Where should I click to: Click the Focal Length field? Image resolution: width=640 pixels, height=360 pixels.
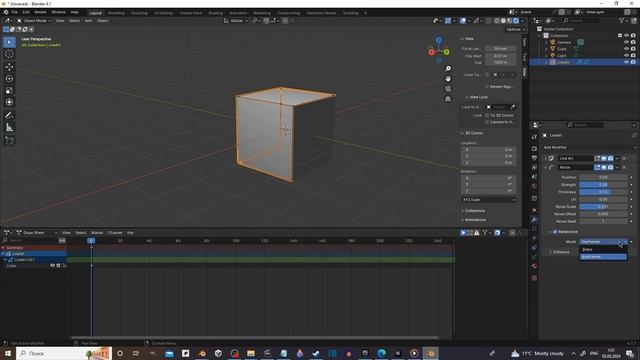[x=500, y=49]
